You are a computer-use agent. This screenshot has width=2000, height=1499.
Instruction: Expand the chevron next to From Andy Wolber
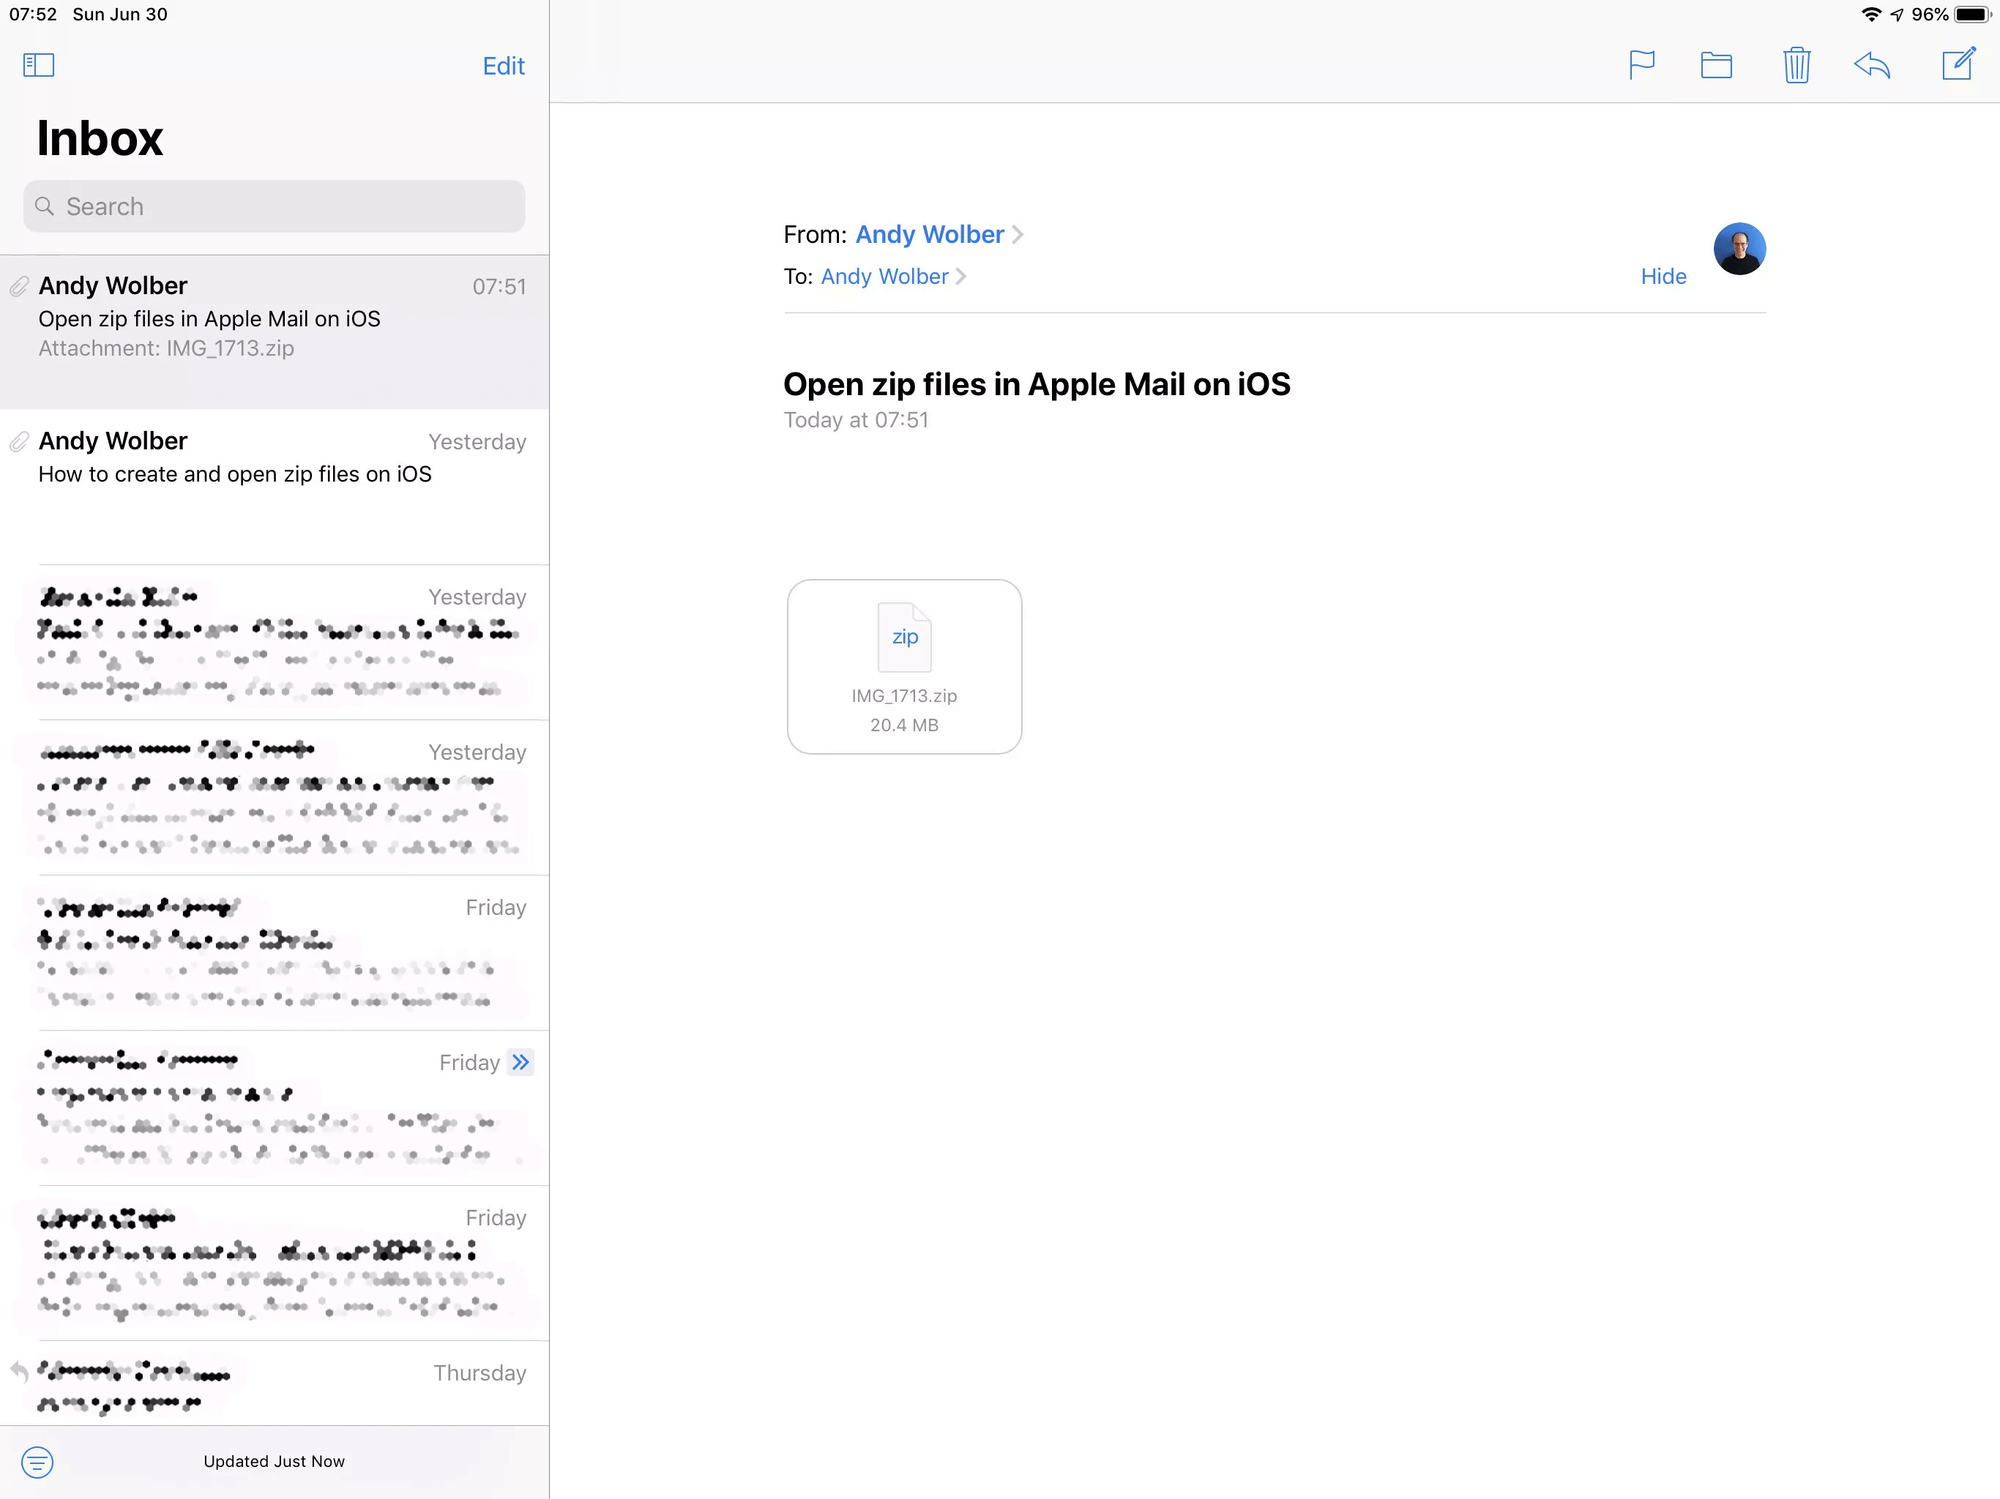(x=1018, y=234)
